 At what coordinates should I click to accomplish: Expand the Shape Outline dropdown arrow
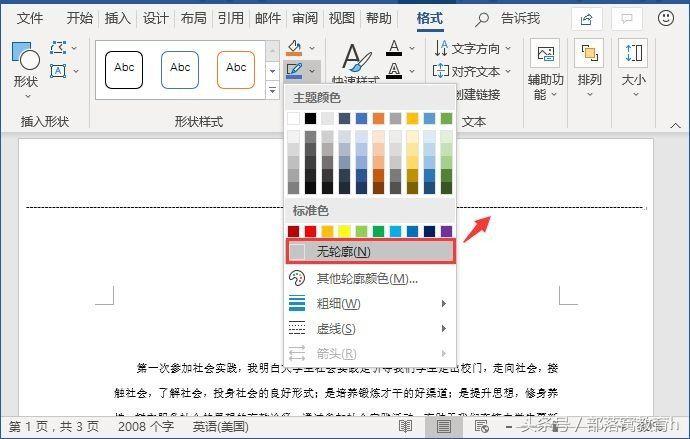click(312, 70)
